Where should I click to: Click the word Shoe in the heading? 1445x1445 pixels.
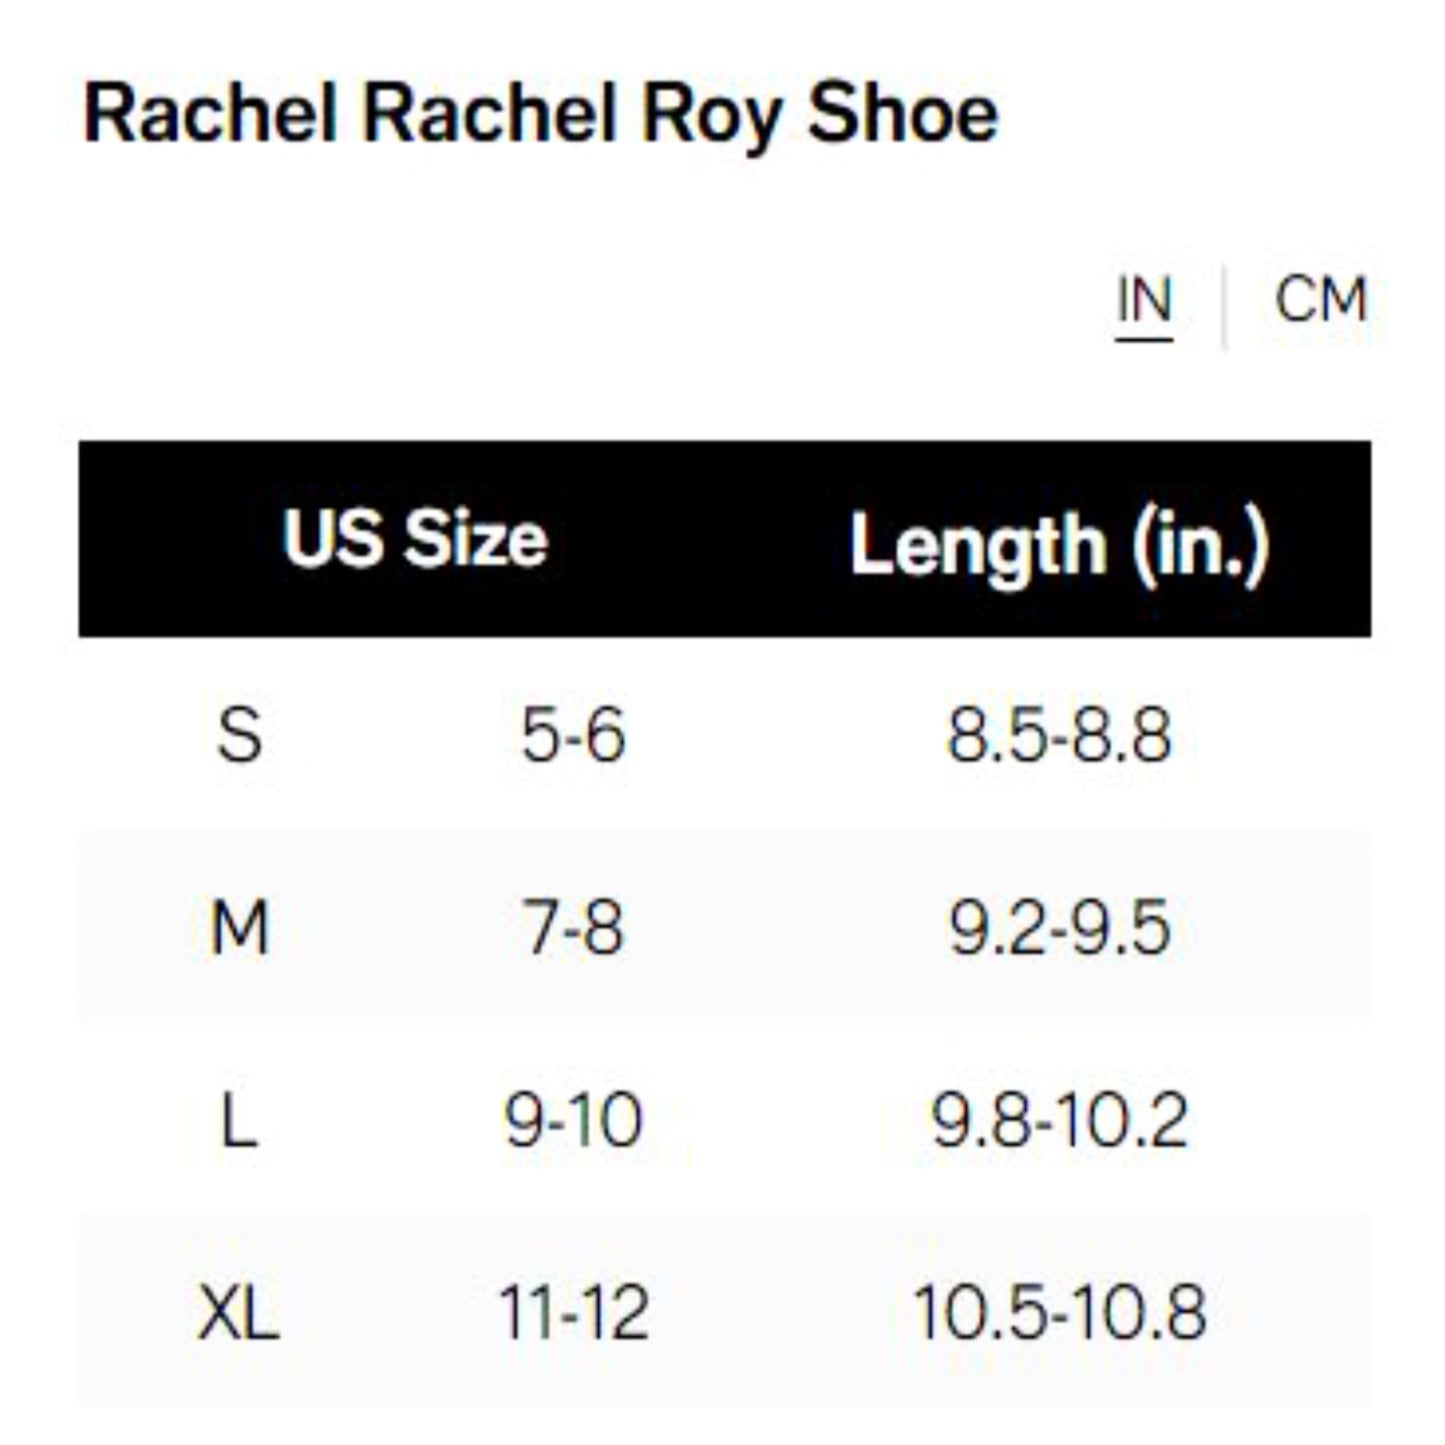(x=902, y=113)
